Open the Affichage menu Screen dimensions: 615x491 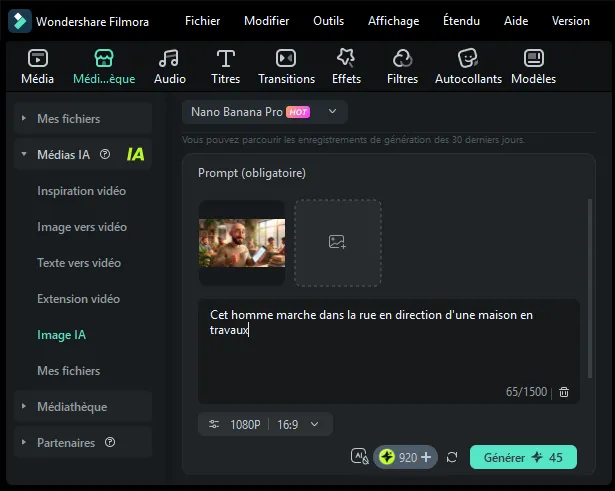[393, 21]
